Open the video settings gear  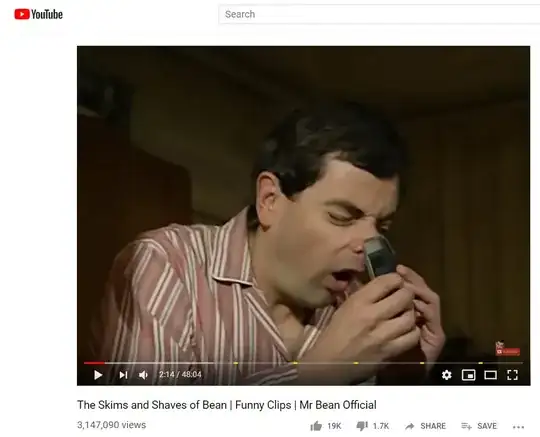coord(447,375)
